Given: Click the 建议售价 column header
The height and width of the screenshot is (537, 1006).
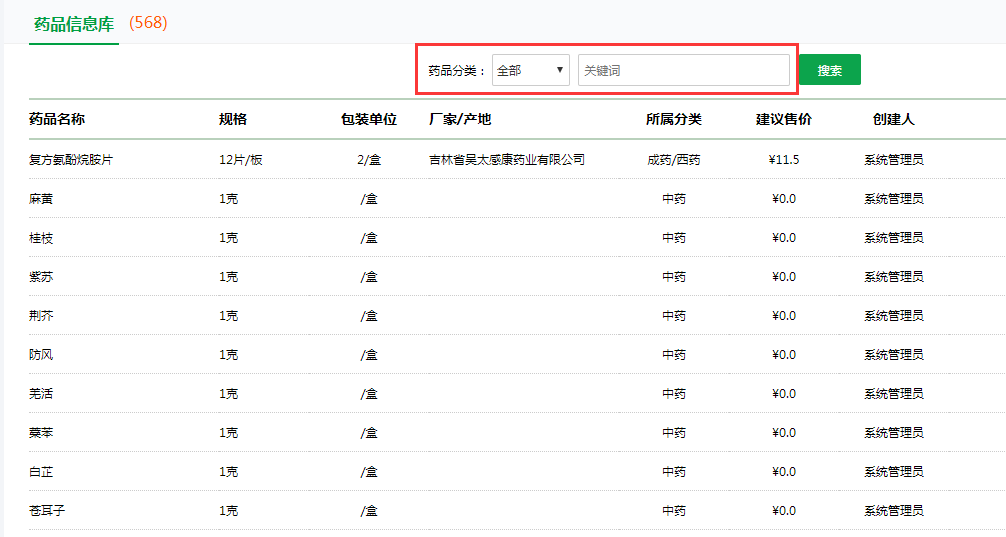Looking at the screenshot, I should (784, 119).
